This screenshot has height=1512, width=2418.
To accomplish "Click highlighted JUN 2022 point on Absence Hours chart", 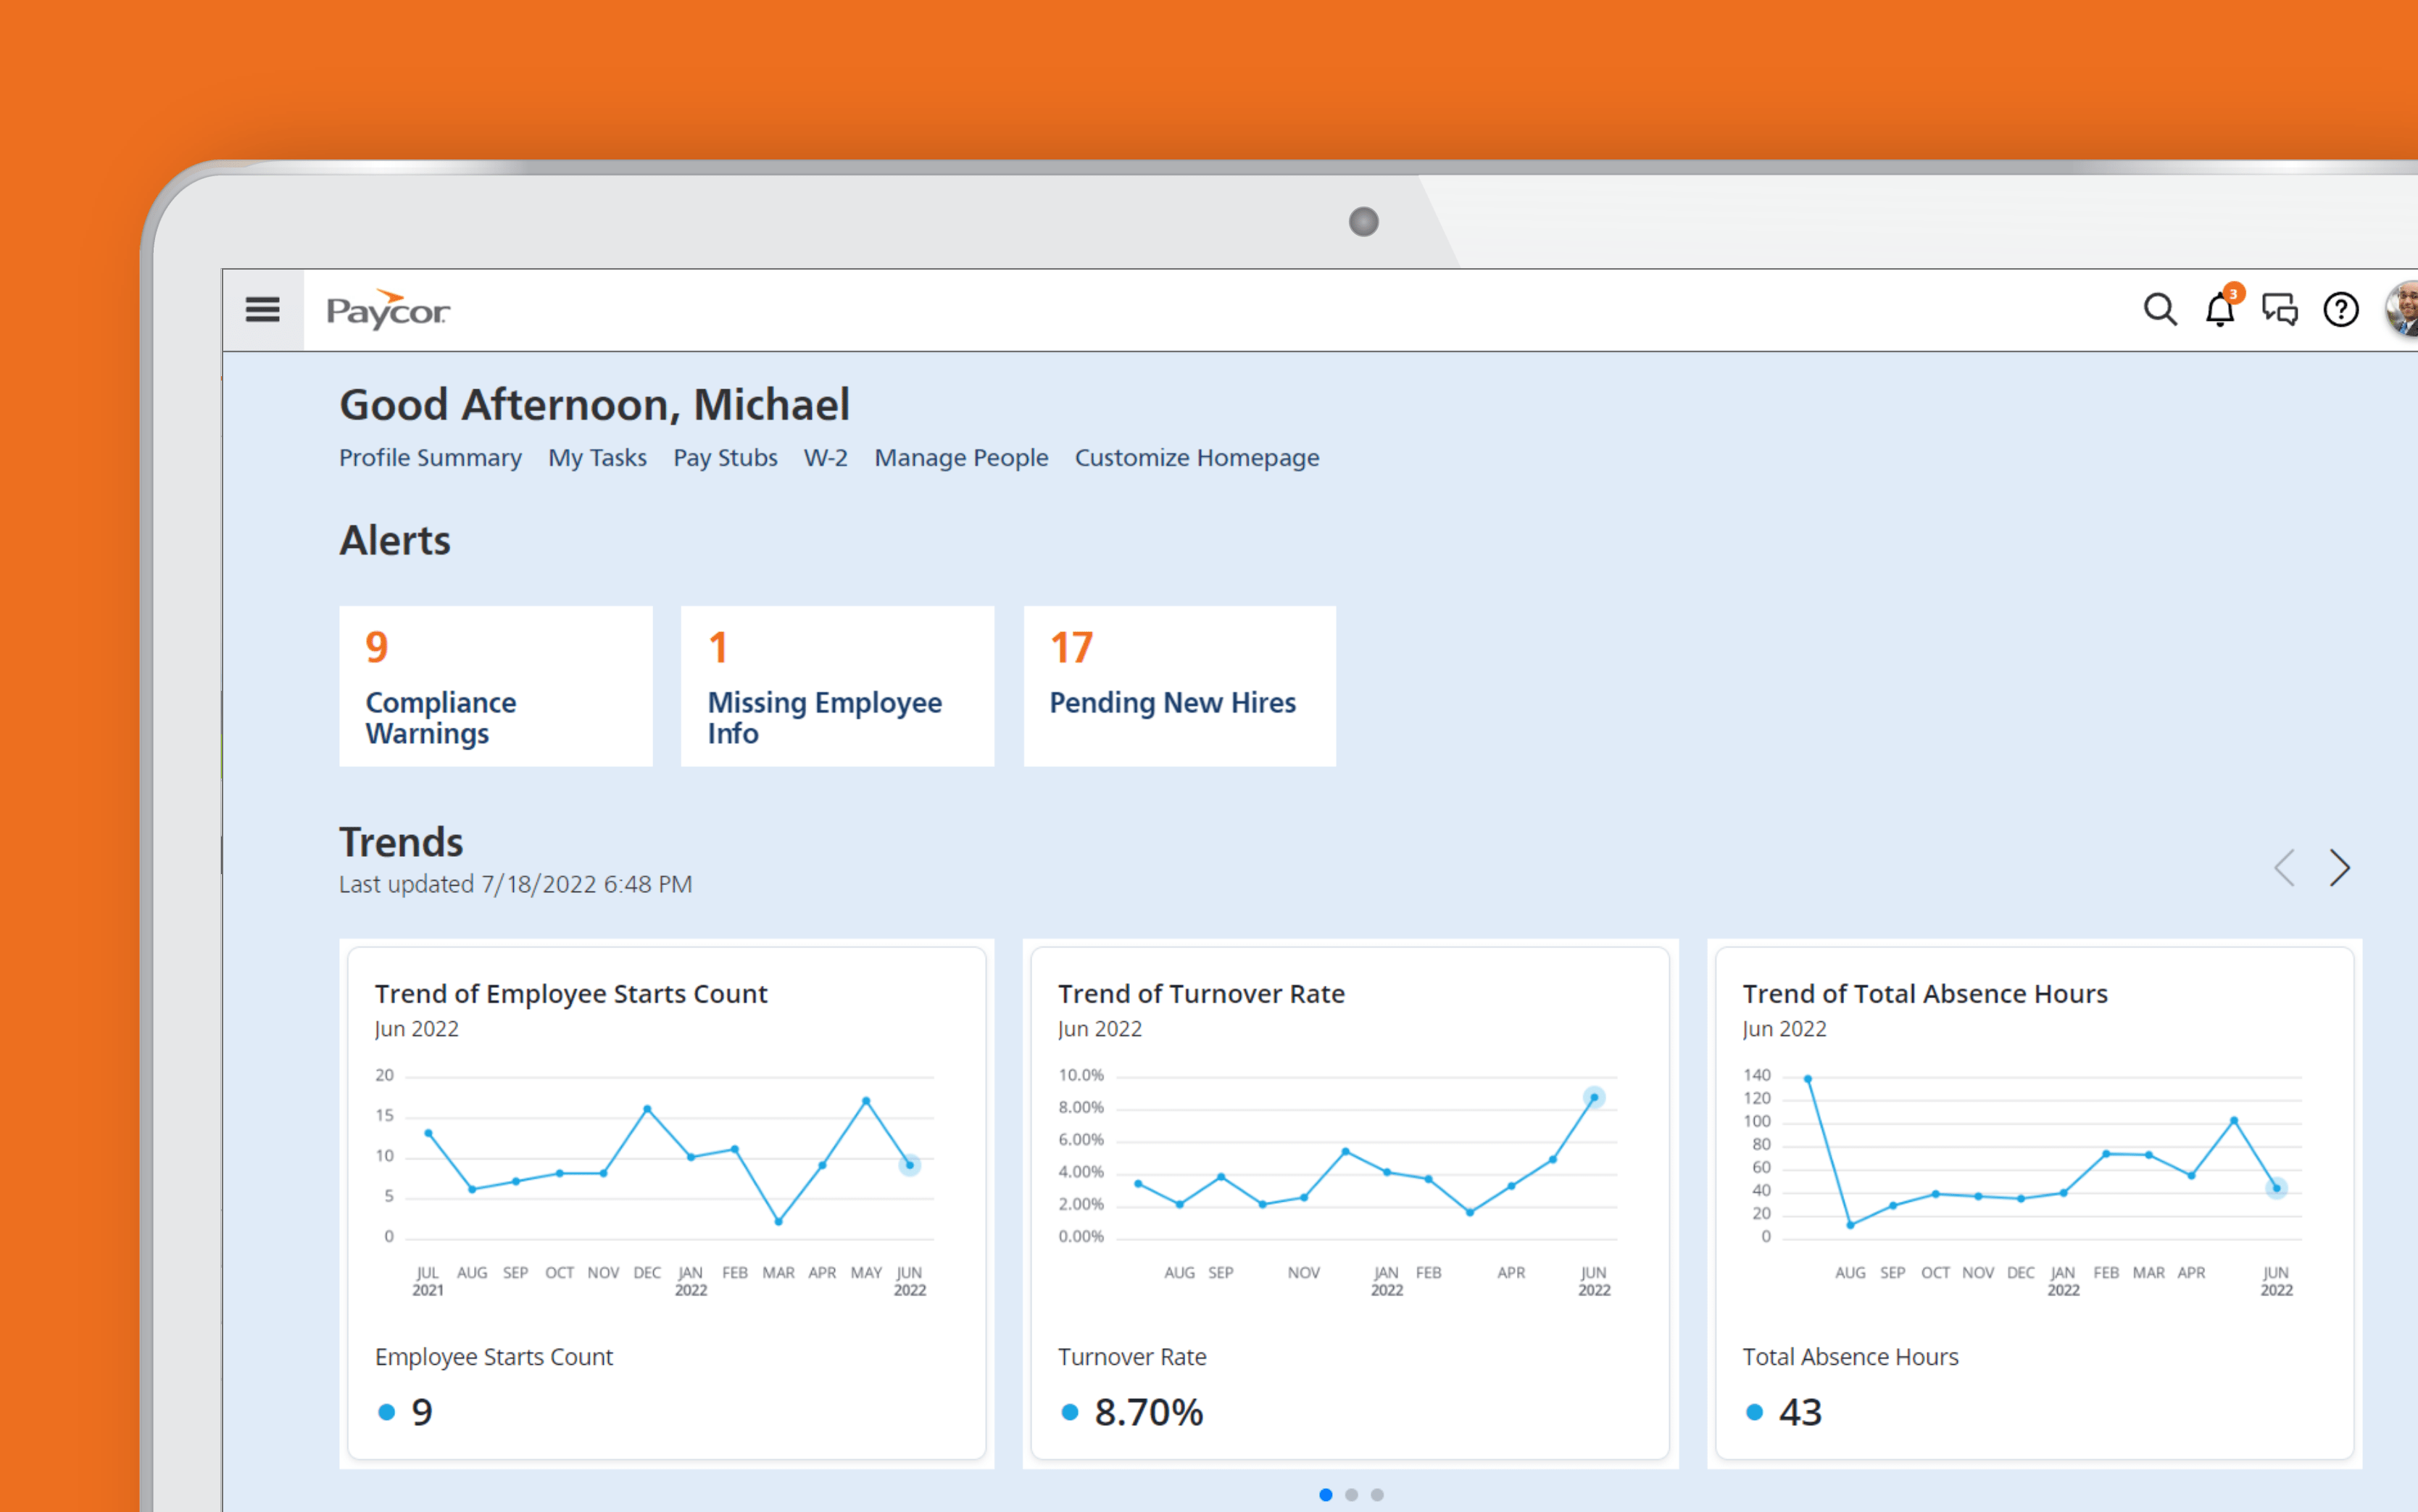I will (x=2277, y=1189).
